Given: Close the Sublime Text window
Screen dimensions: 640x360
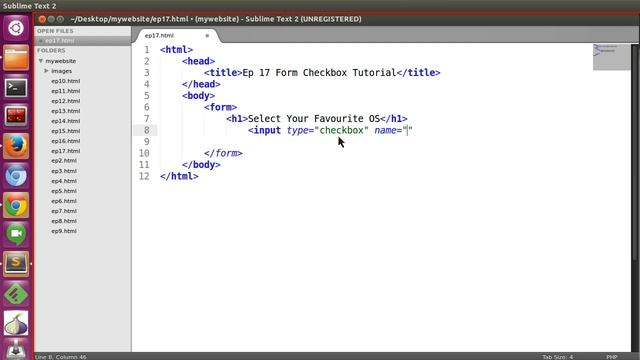Looking at the screenshot, I should click(x=42, y=19).
